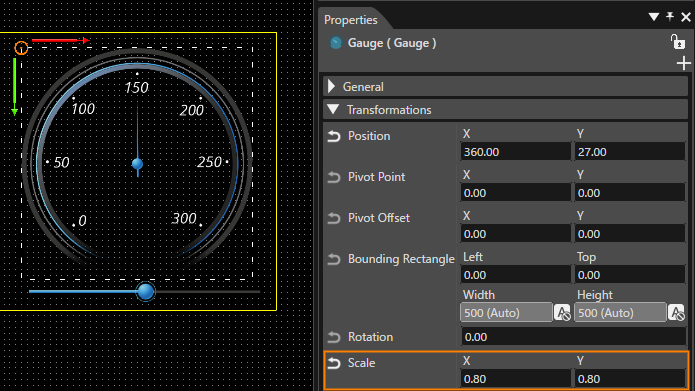Image resolution: width=695 pixels, height=391 pixels.
Task: Click the plus icon to add property
Action: (683, 63)
